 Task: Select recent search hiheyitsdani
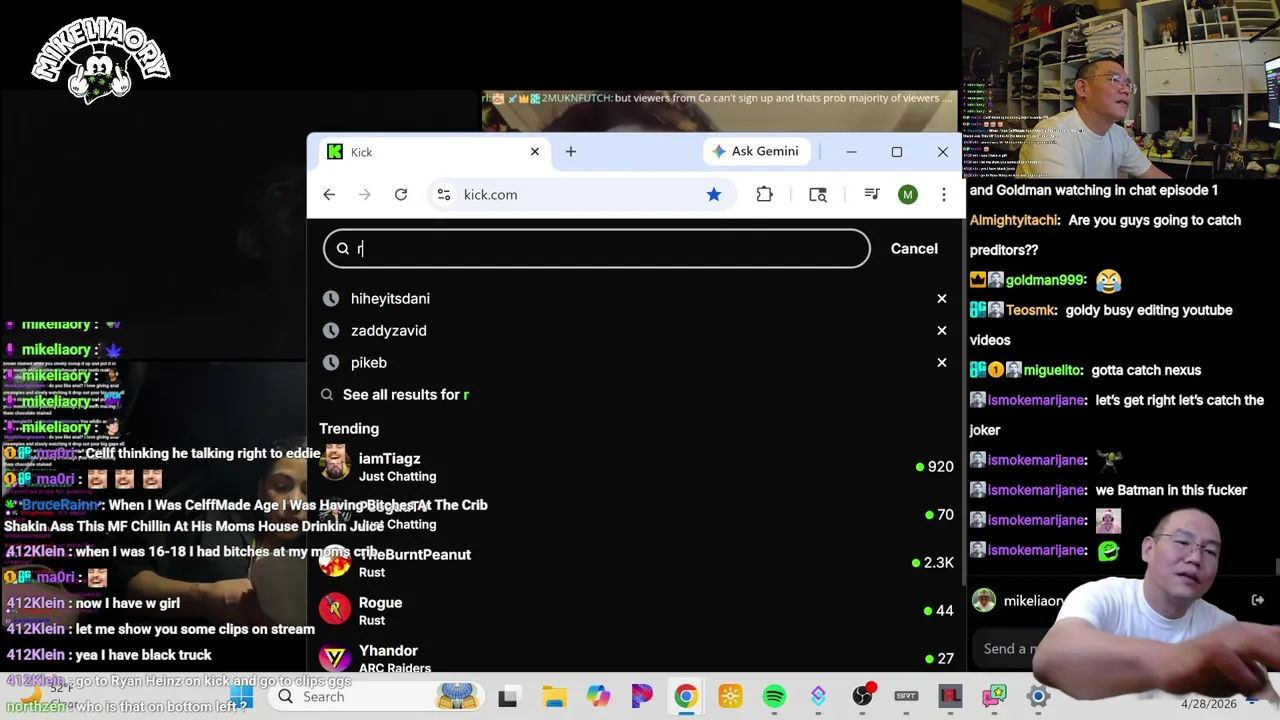[x=390, y=299]
